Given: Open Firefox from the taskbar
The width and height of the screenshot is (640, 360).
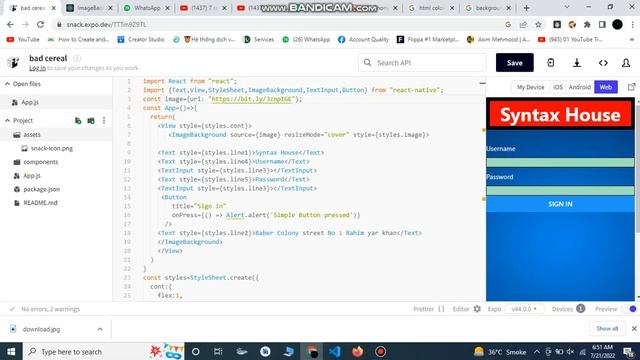Looking at the screenshot, I should 358,351.
